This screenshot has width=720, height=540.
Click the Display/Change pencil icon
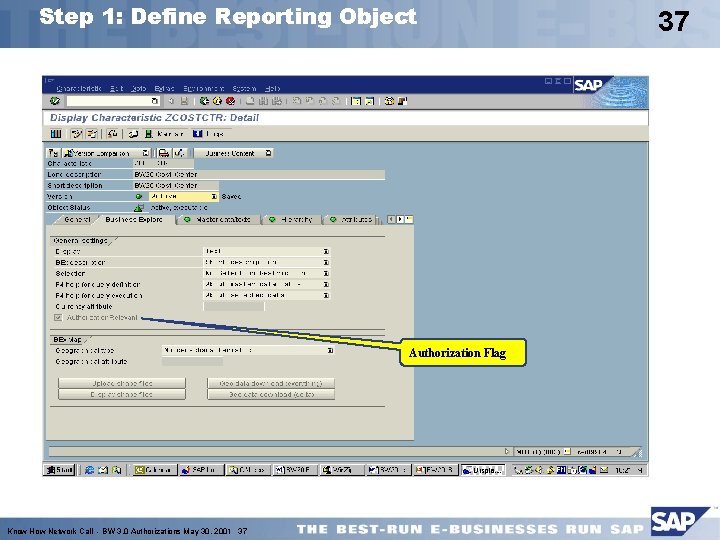(x=77, y=134)
